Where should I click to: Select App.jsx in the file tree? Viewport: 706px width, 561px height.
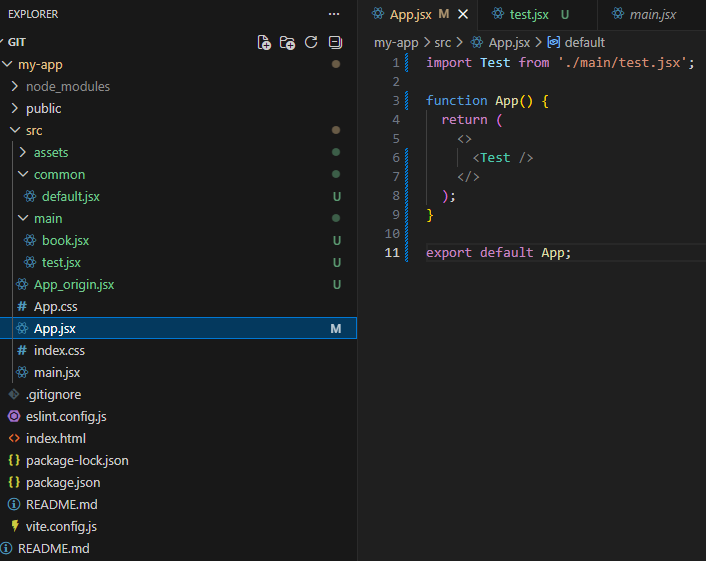tap(178, 328)
